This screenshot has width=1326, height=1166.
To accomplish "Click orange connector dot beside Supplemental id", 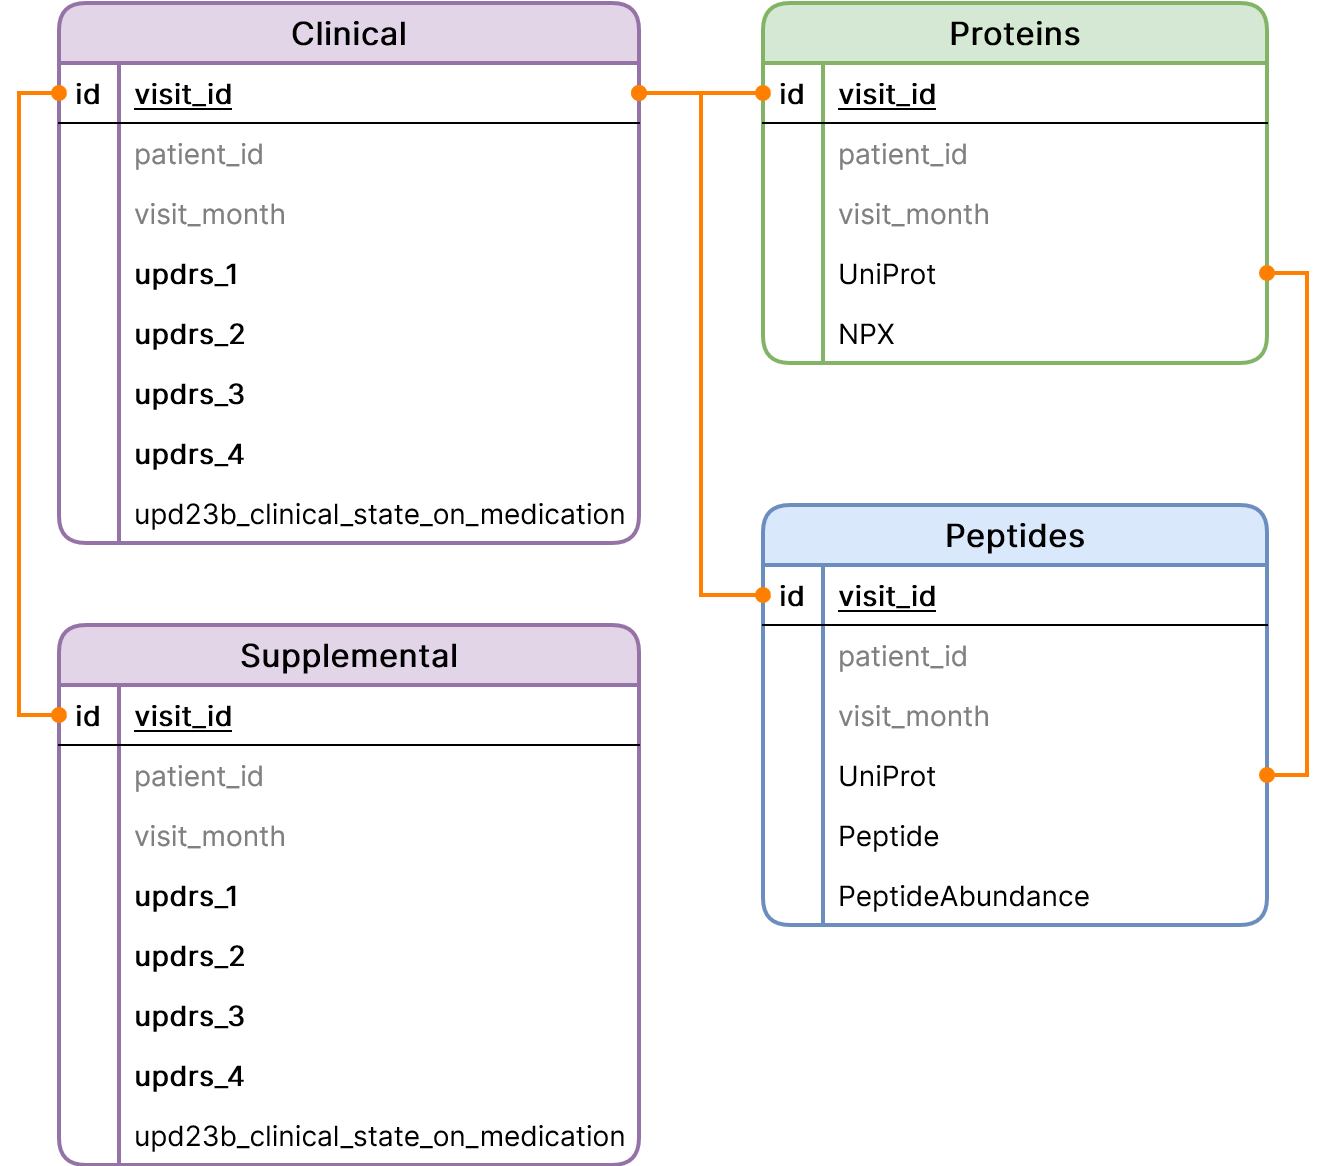I will tap(58, 716).
